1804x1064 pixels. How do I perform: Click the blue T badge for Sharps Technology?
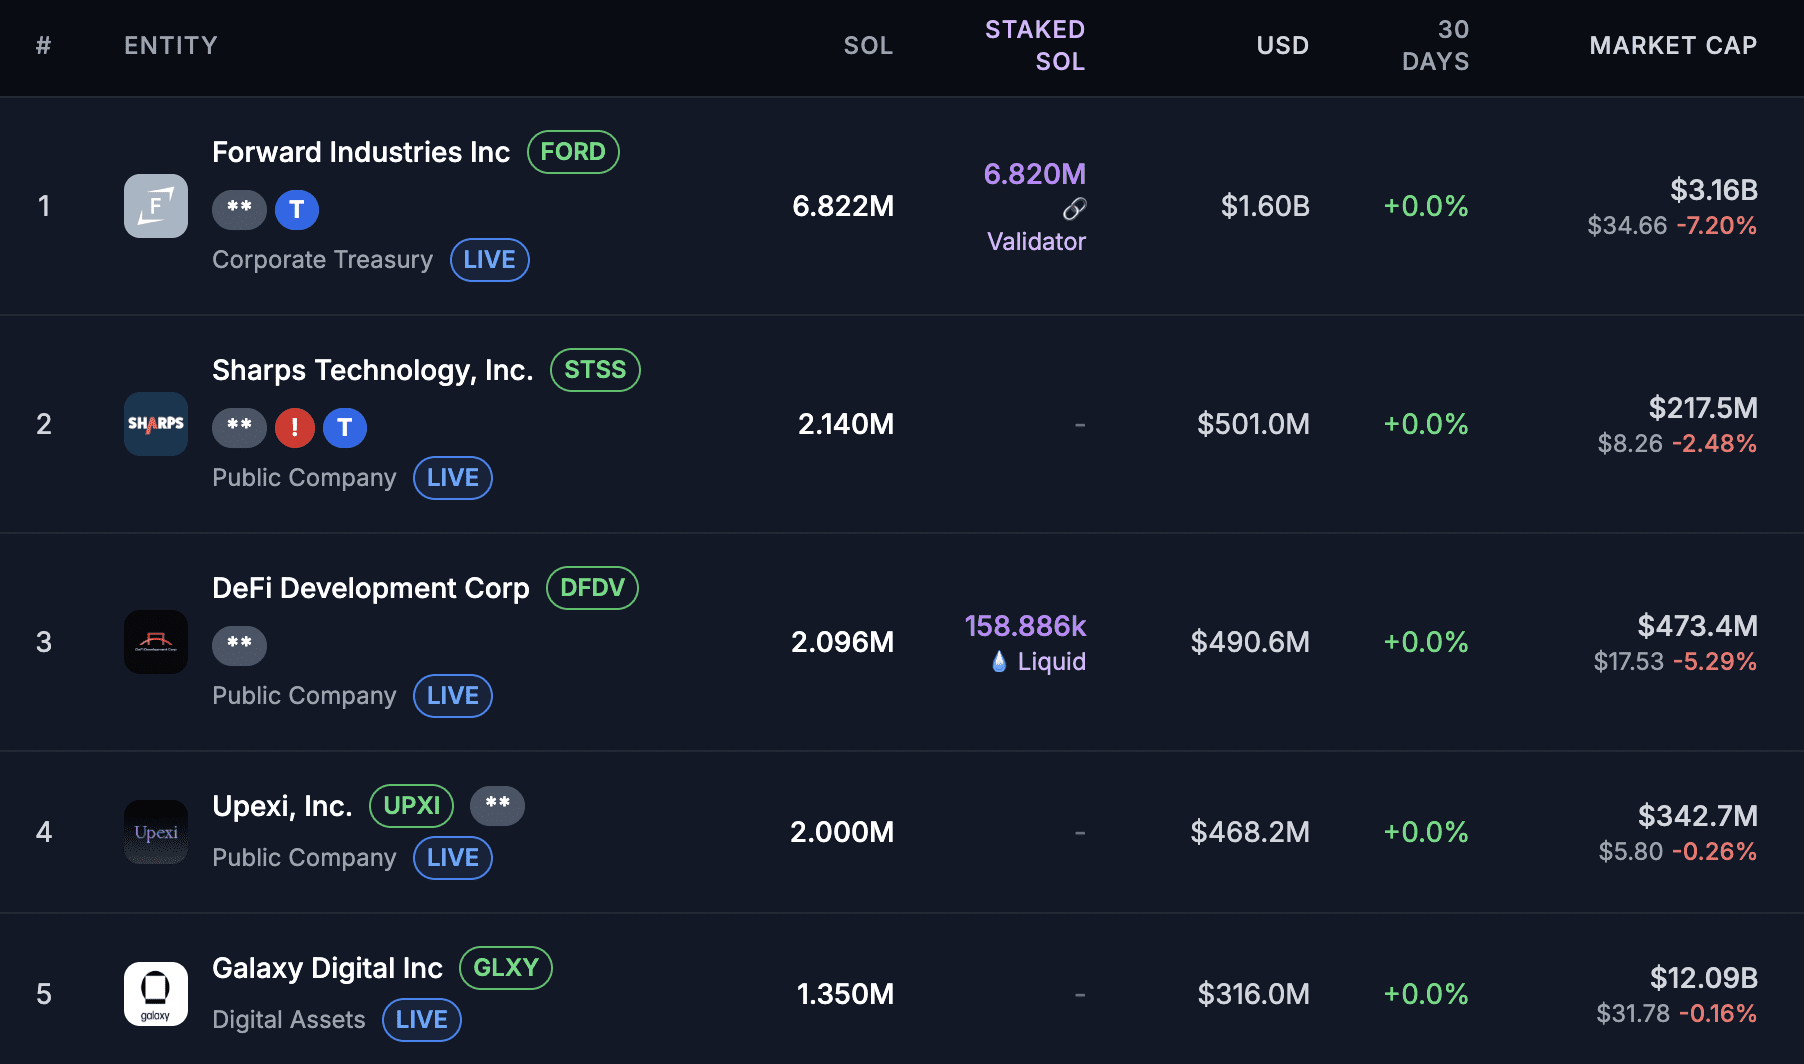point(345,428)
